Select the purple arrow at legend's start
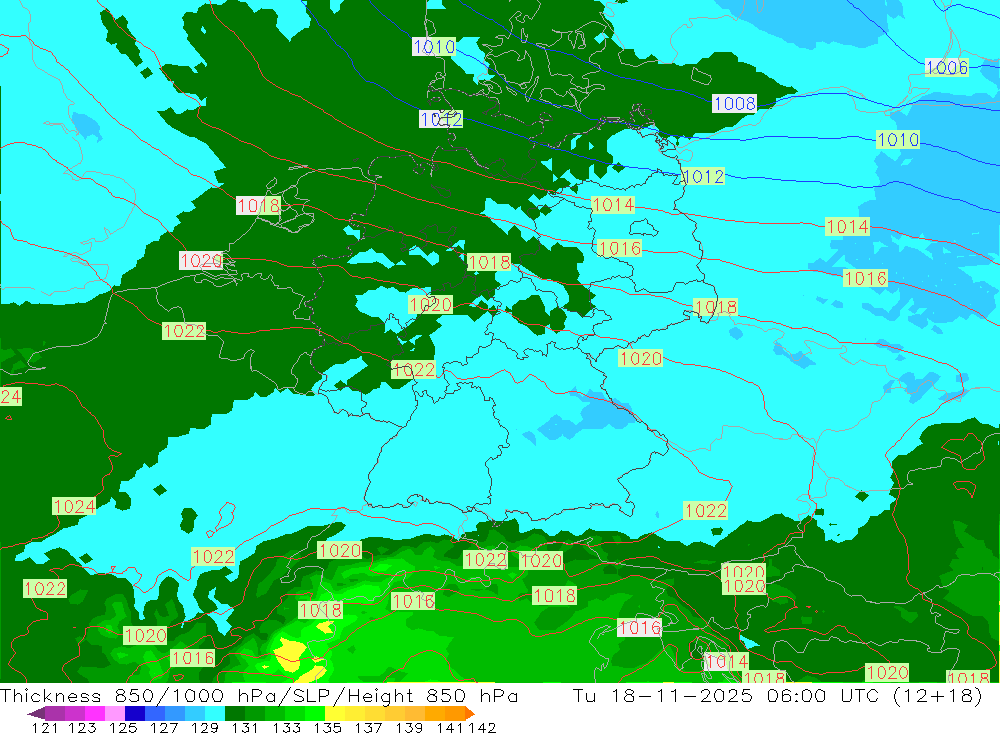Image resolution: width=1000 pixels, height=733 pixels. [36, 713]
